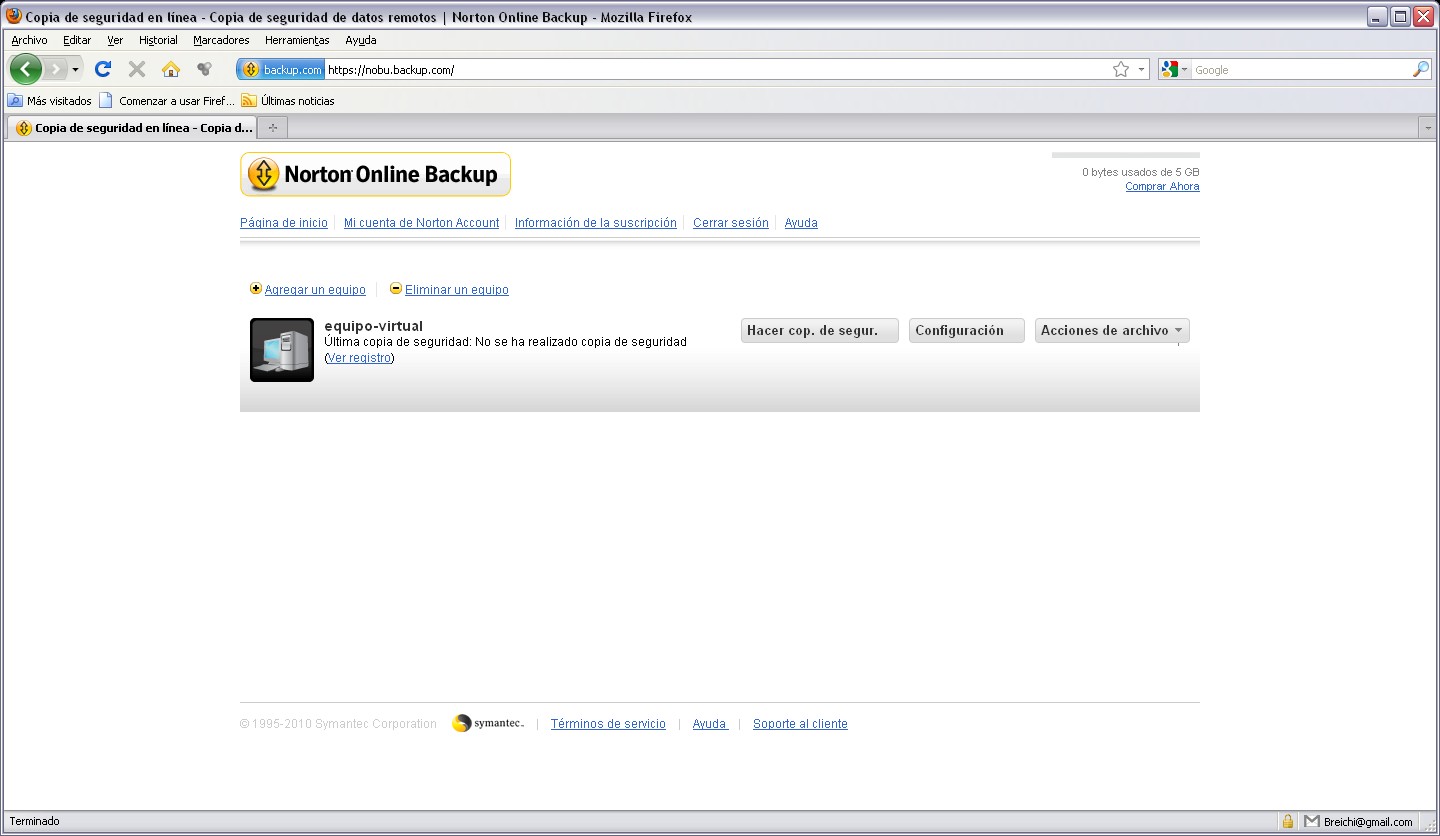Click the Ayuda link in page navigation
This screenshot has height=836, width=1440.
(x=801, y=223)
